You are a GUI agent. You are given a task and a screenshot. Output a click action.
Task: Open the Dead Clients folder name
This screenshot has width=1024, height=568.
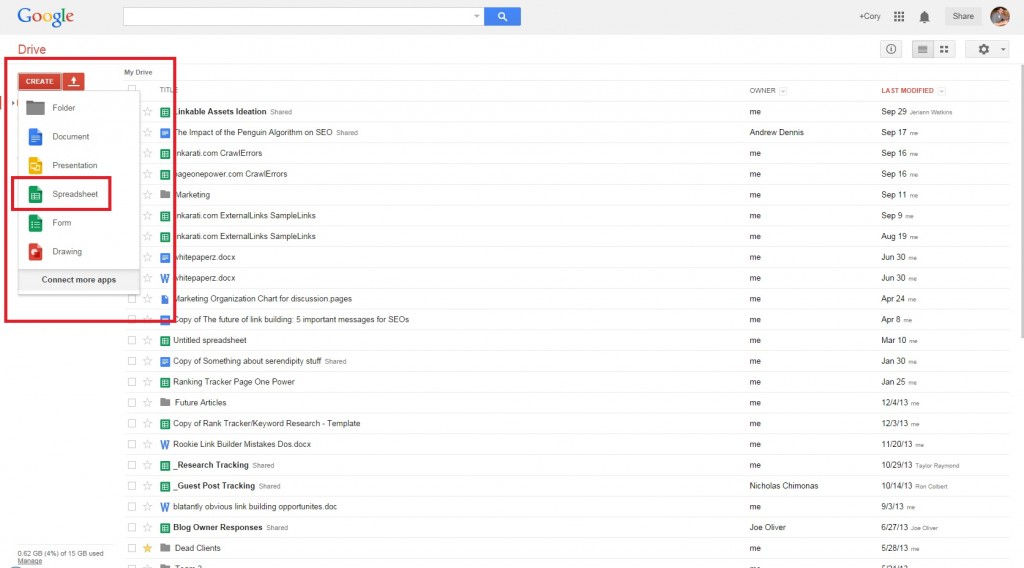(x=197, y=548)
